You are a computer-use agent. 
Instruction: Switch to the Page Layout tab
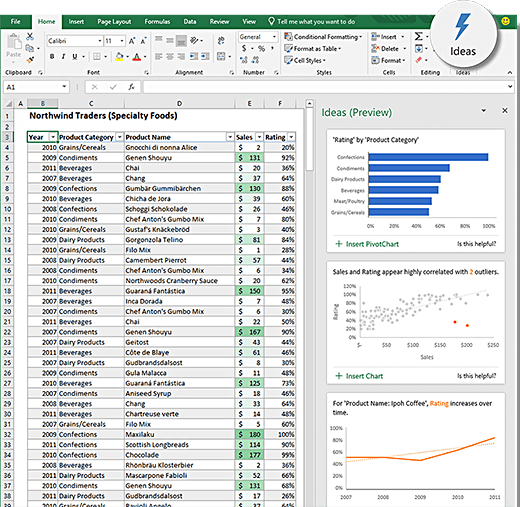tap(114, 22)
